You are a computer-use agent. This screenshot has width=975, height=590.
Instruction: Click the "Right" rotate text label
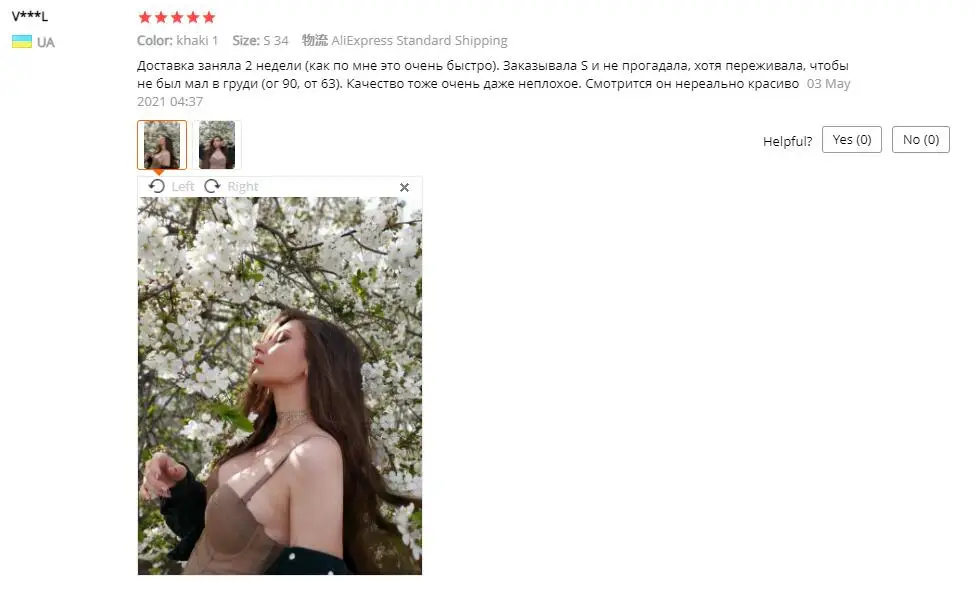pyautogui.click(x=243, y=187)
